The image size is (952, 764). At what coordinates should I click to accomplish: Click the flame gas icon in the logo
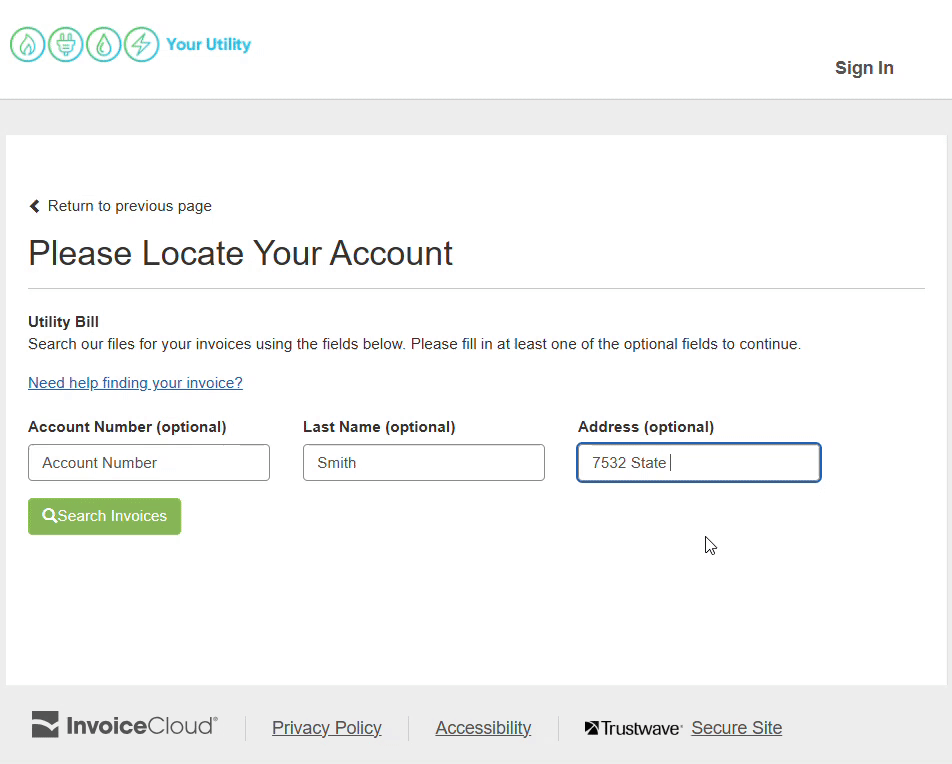[27, 45]
